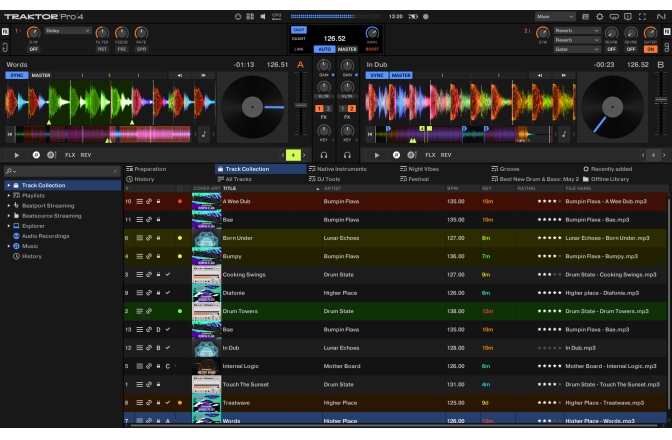This screenshot has width=672, height=440.
Task: Click the A Wee Dub cover art thumbnail
Action: [x=207, y=201]
